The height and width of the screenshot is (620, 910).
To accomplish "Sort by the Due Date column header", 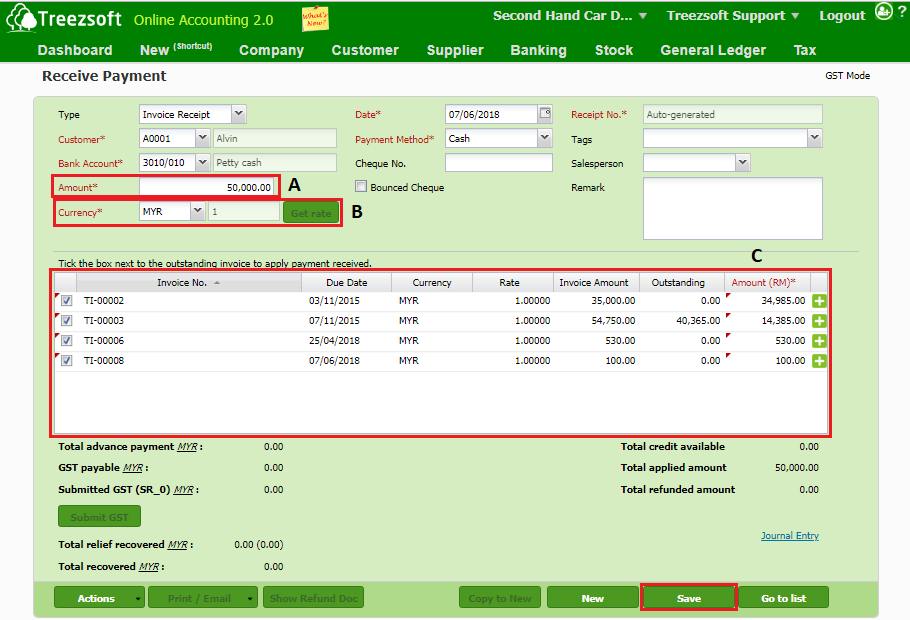I will coord(346,283).
